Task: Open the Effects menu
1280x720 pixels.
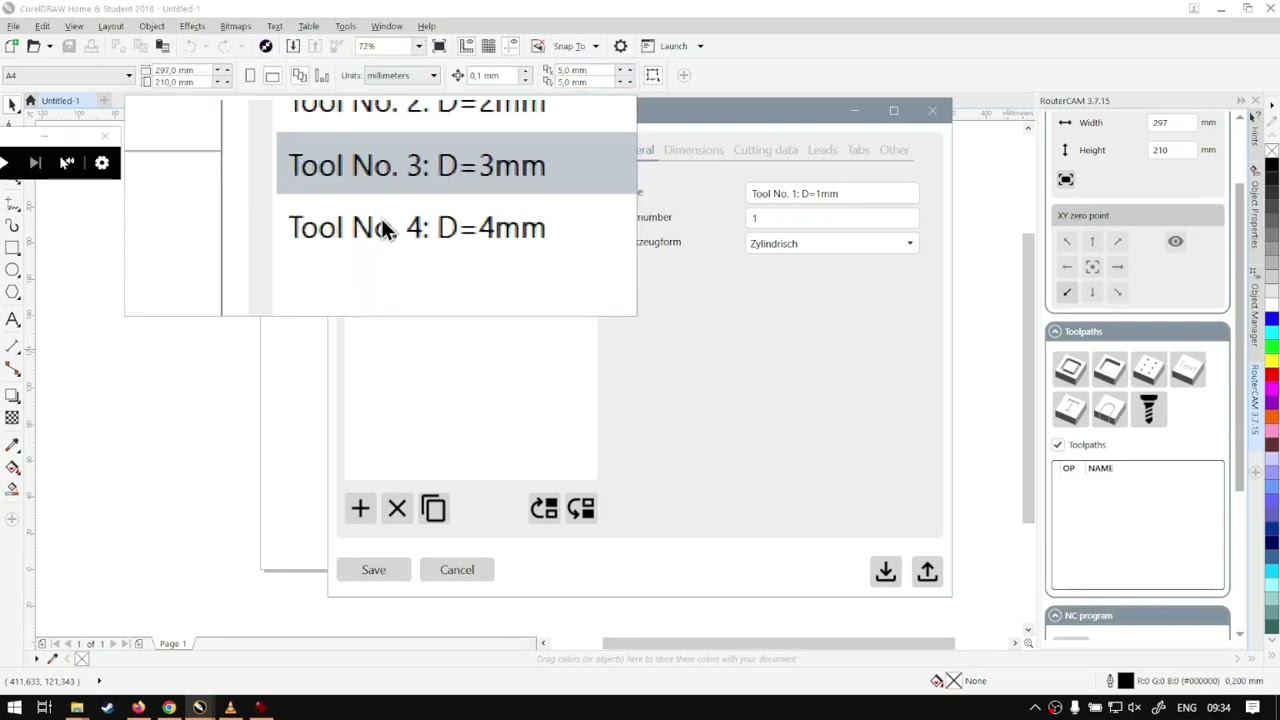Action: [192, 26]
